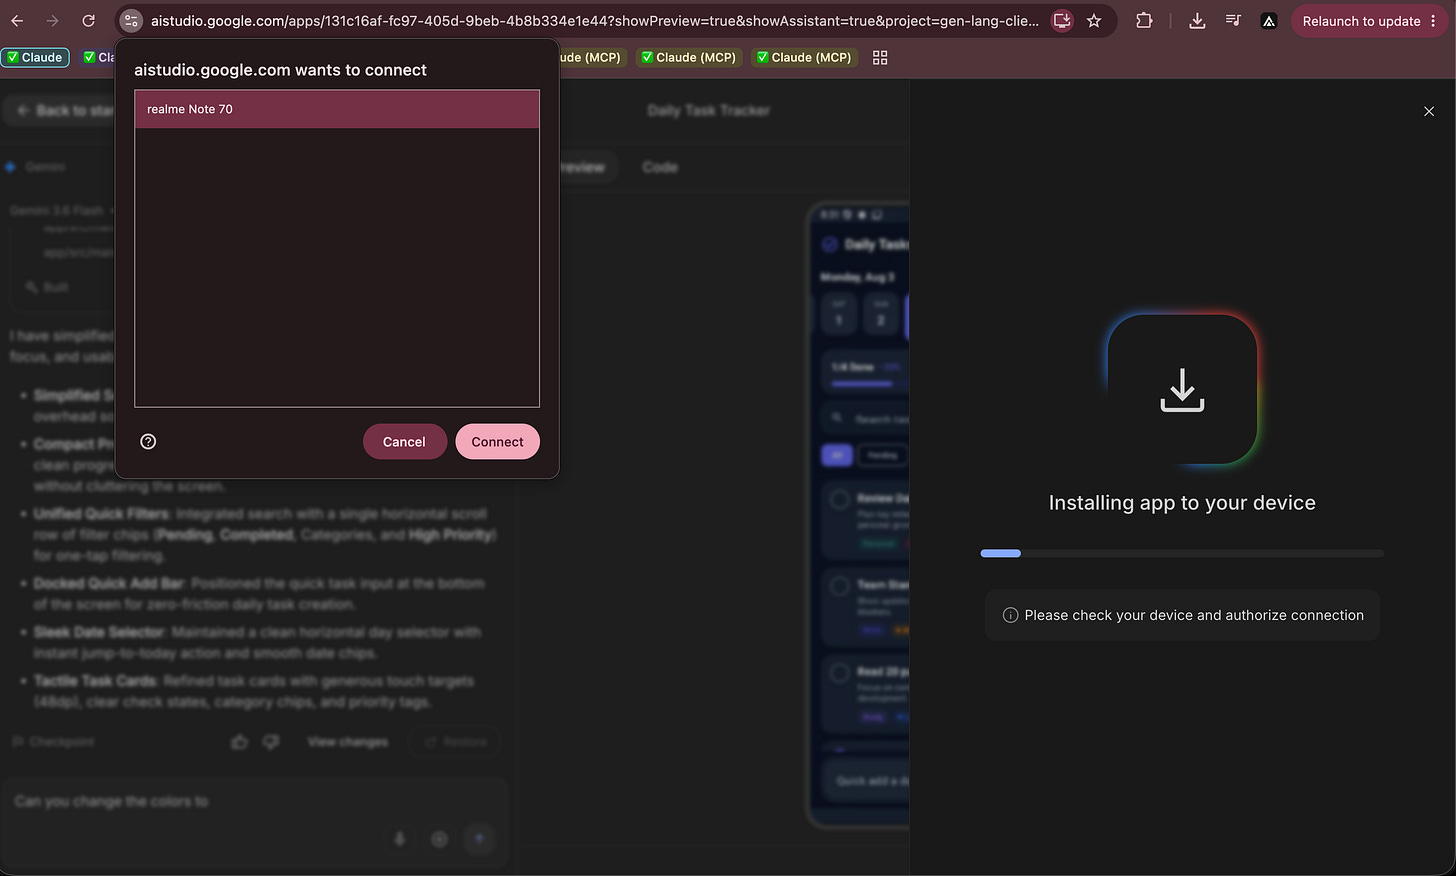Click the installation progress bar
The width and height of the screenshot is (1456, 876).
(1182, 553)
